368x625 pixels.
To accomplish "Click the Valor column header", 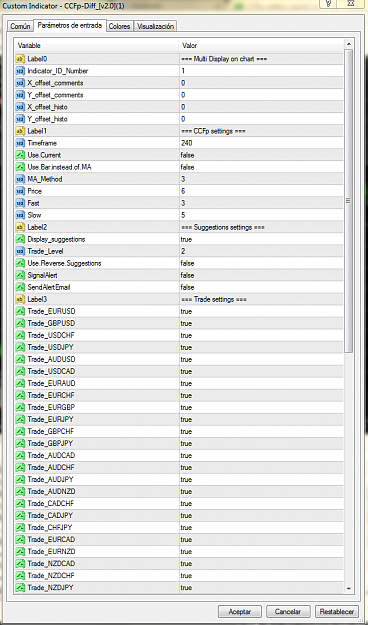I will point(261,45).
